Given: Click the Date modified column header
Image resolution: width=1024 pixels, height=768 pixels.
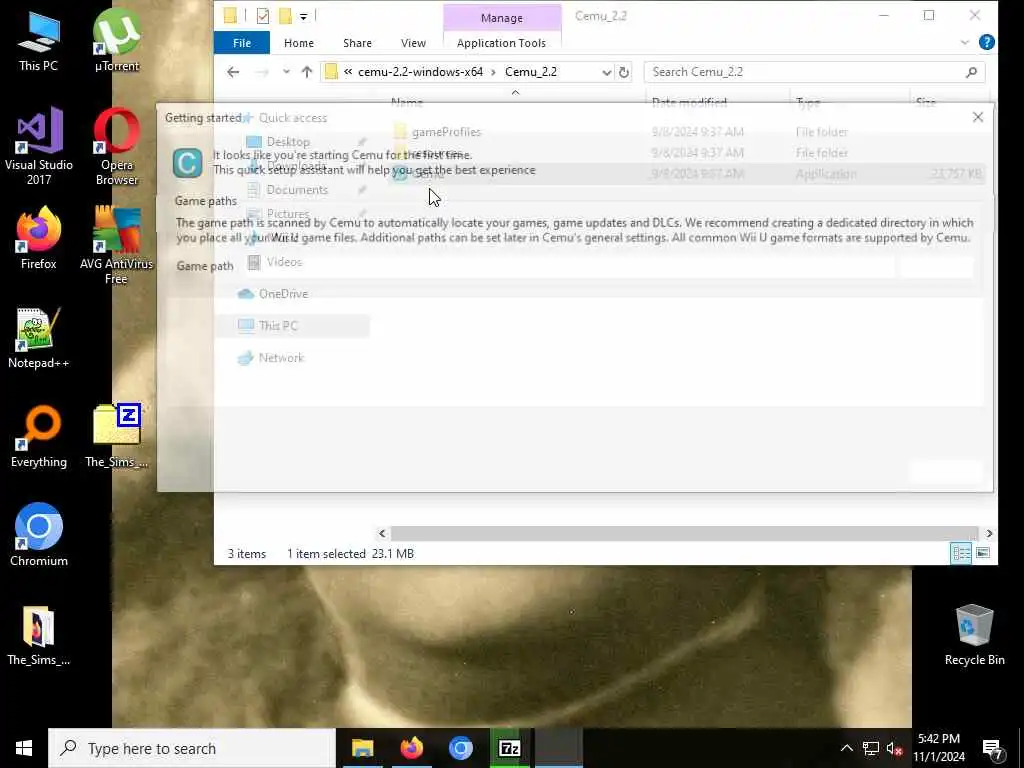Looking at the screenshot, I should point(689,102).
